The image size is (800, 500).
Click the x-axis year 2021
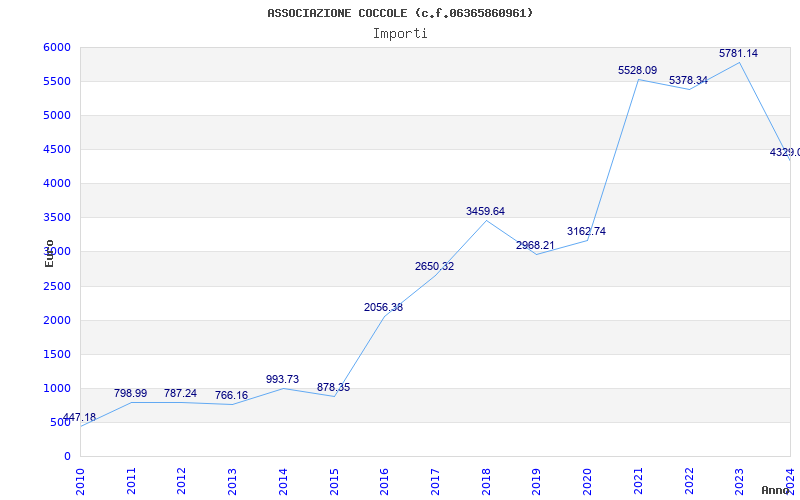point(638,481)
